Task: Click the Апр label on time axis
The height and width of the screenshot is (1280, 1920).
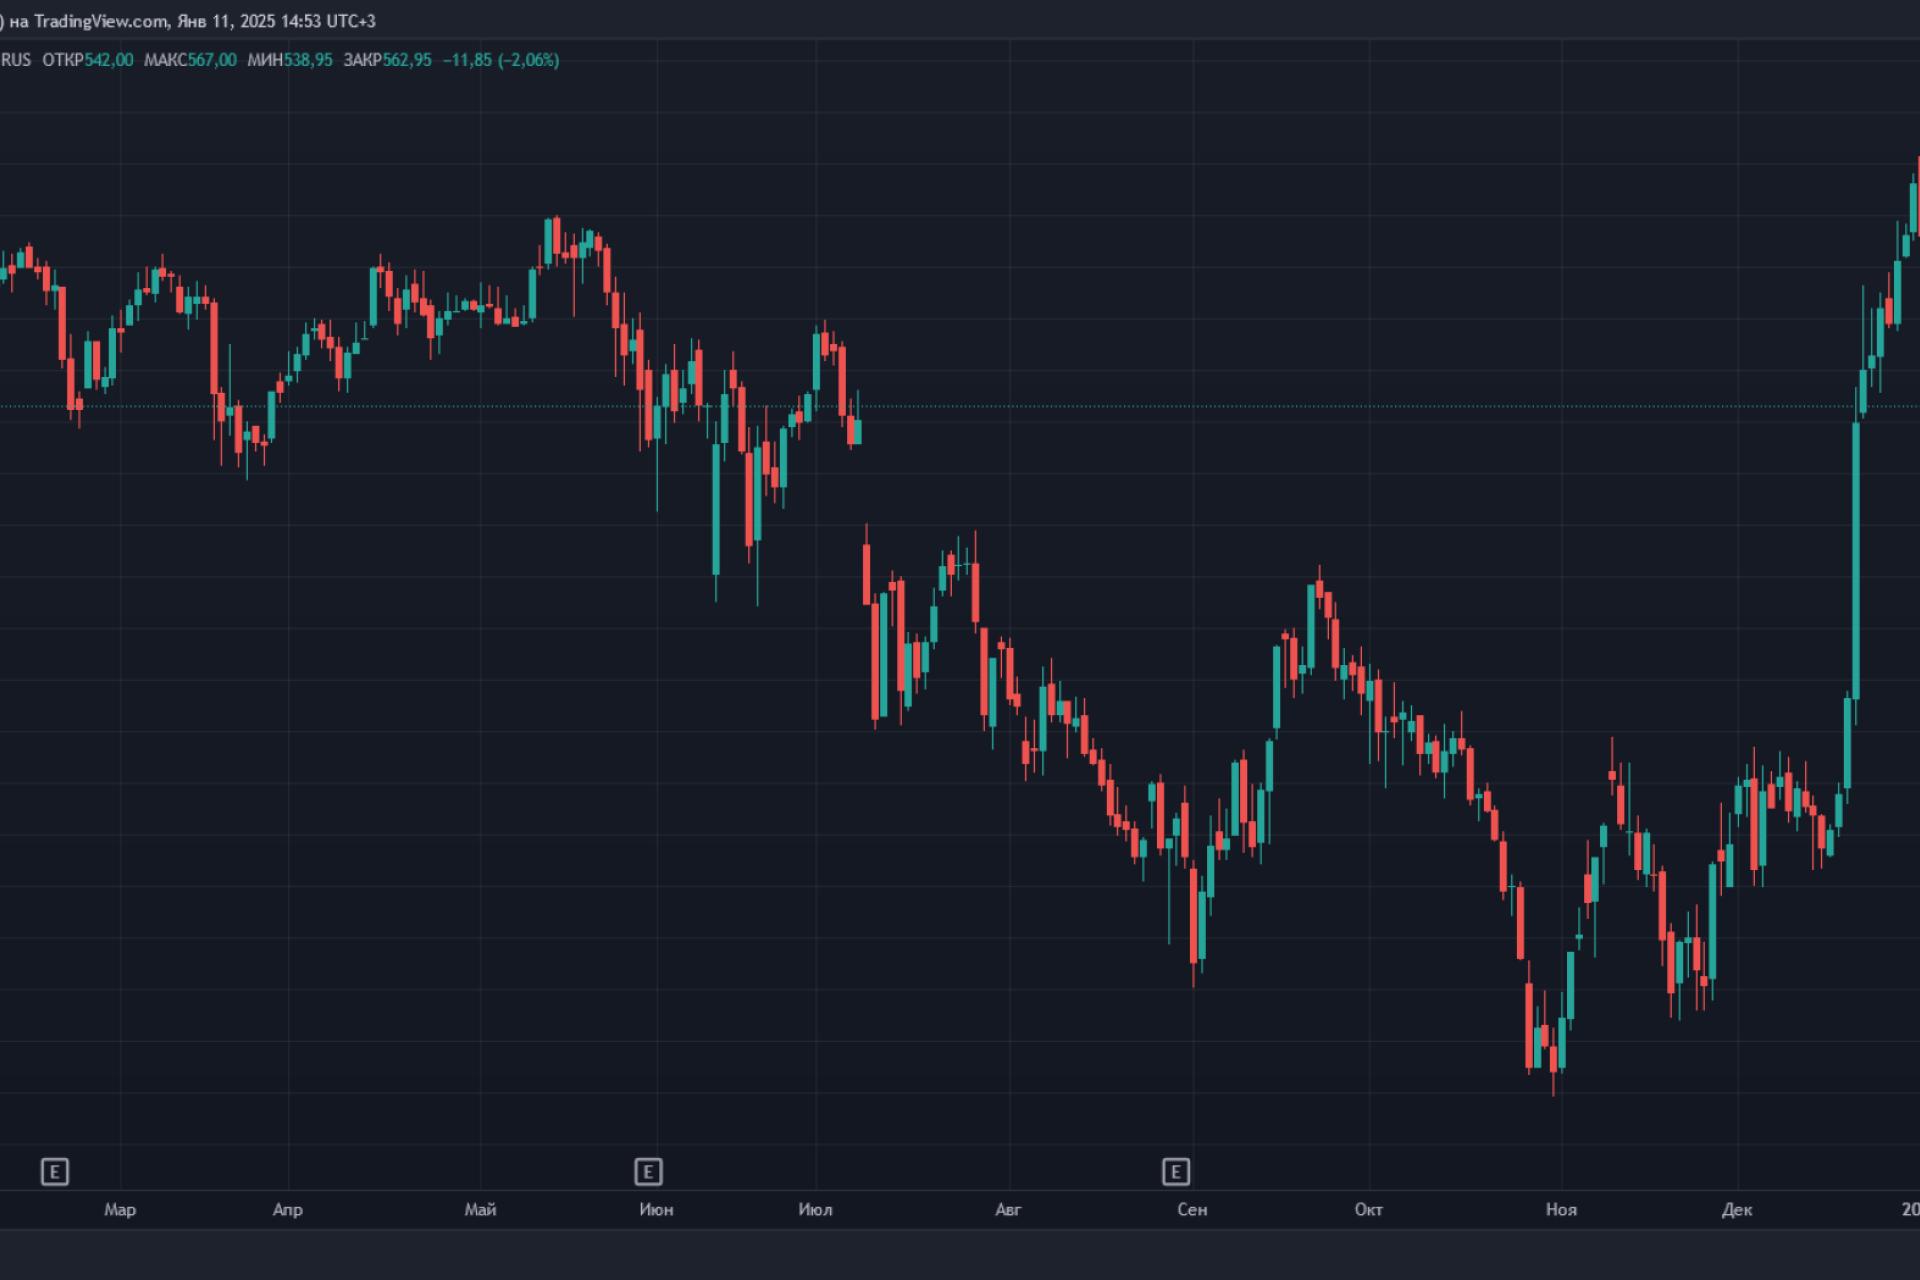Action: click(288, 1210)
